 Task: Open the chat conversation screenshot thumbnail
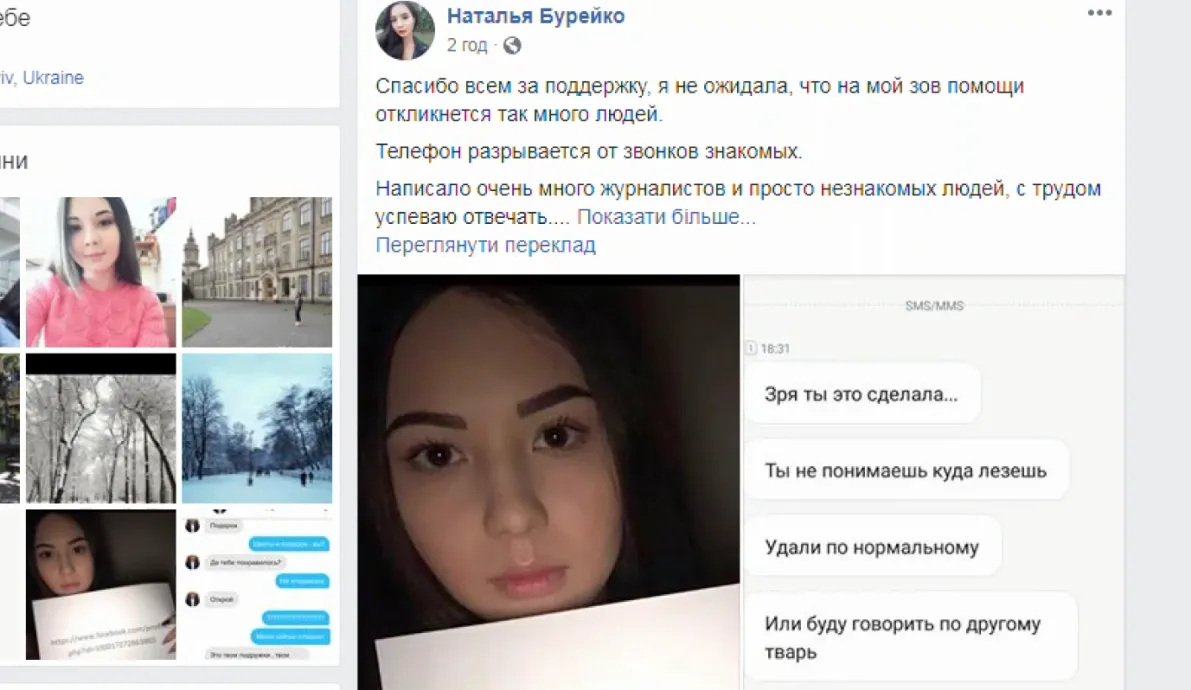(x=257, y=584)
